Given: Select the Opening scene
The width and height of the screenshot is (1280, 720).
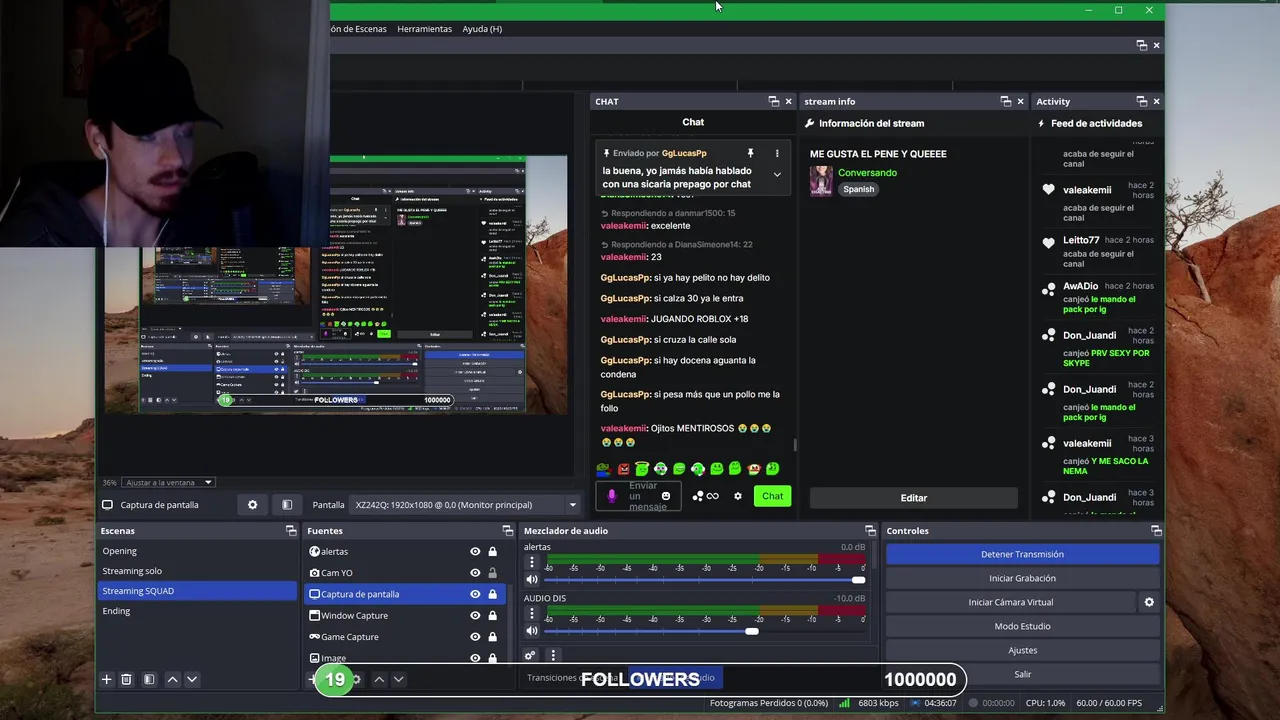Looking at the screenshot, I should 197,551.
